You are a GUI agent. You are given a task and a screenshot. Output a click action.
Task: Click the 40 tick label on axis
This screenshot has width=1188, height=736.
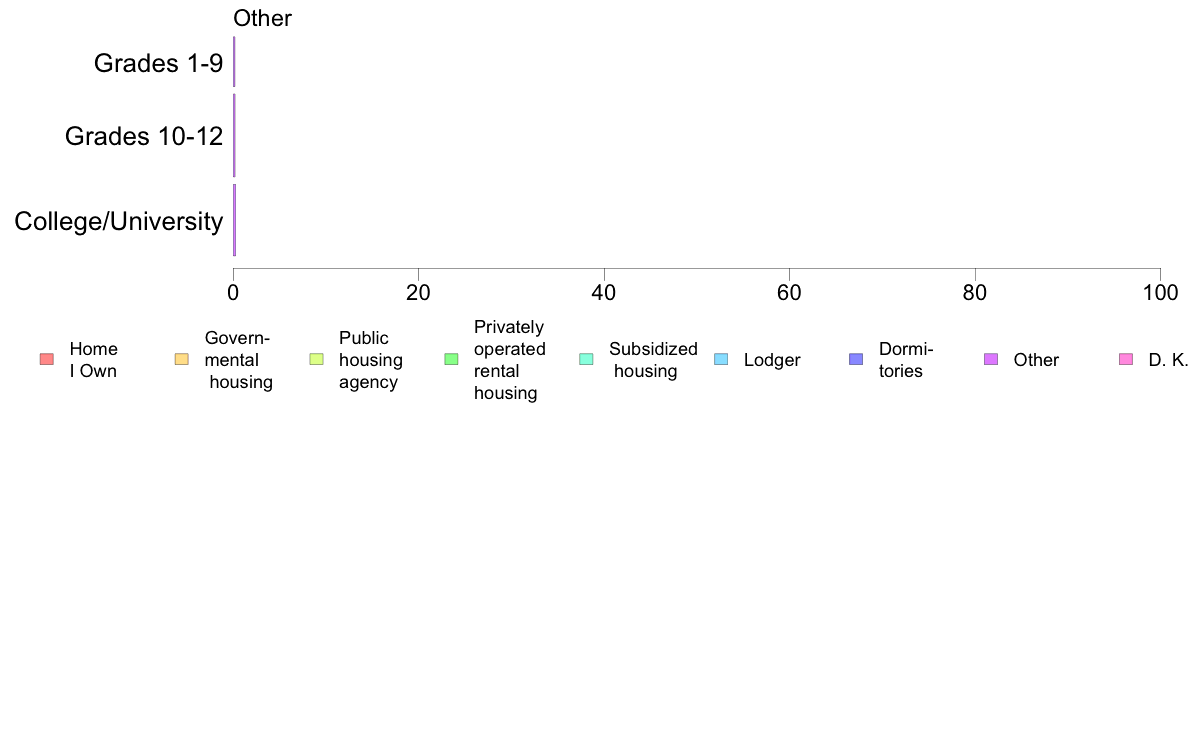604,293
